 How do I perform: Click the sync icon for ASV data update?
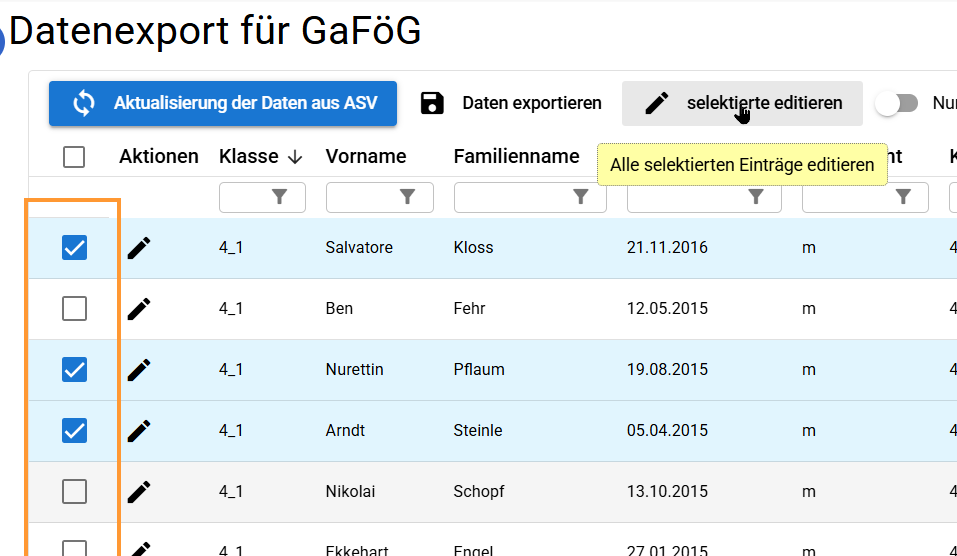coord(84,103)
